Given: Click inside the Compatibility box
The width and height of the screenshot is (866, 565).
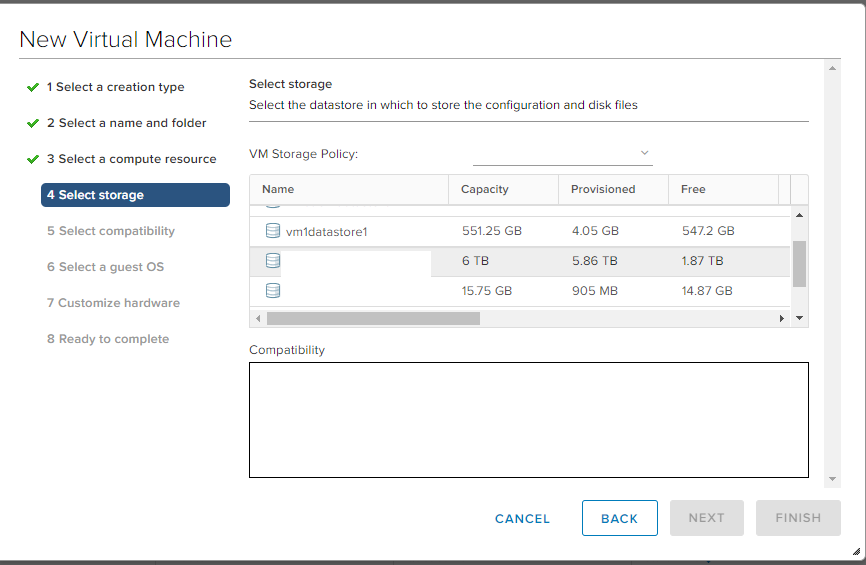Looking at the screenshot, I should pos(529,420).
